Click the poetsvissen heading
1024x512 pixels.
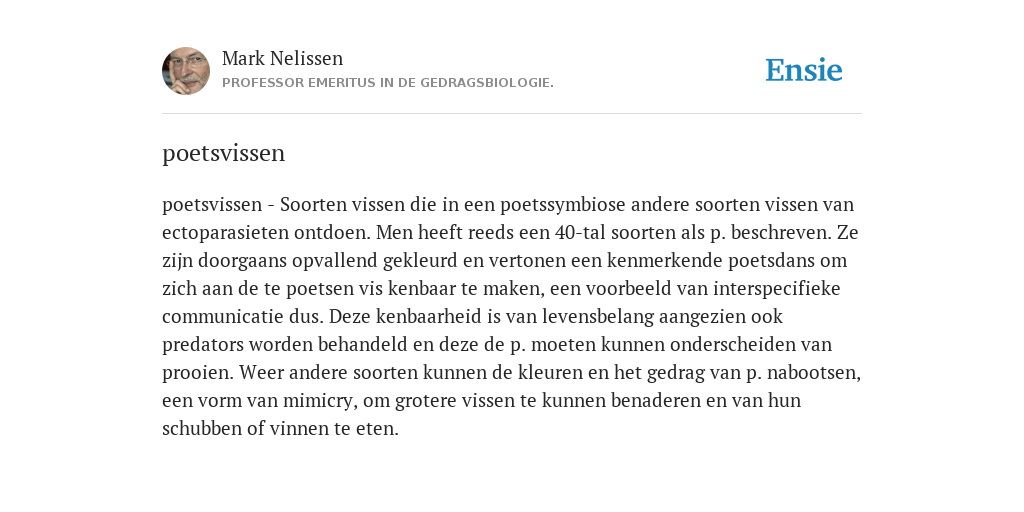[223, 153]
